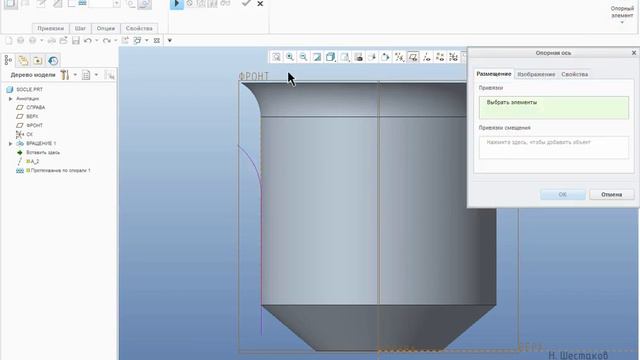640x360 pixels.
Task: Open the Шаг tab in dashboard
Action: (x=80, y=28)
